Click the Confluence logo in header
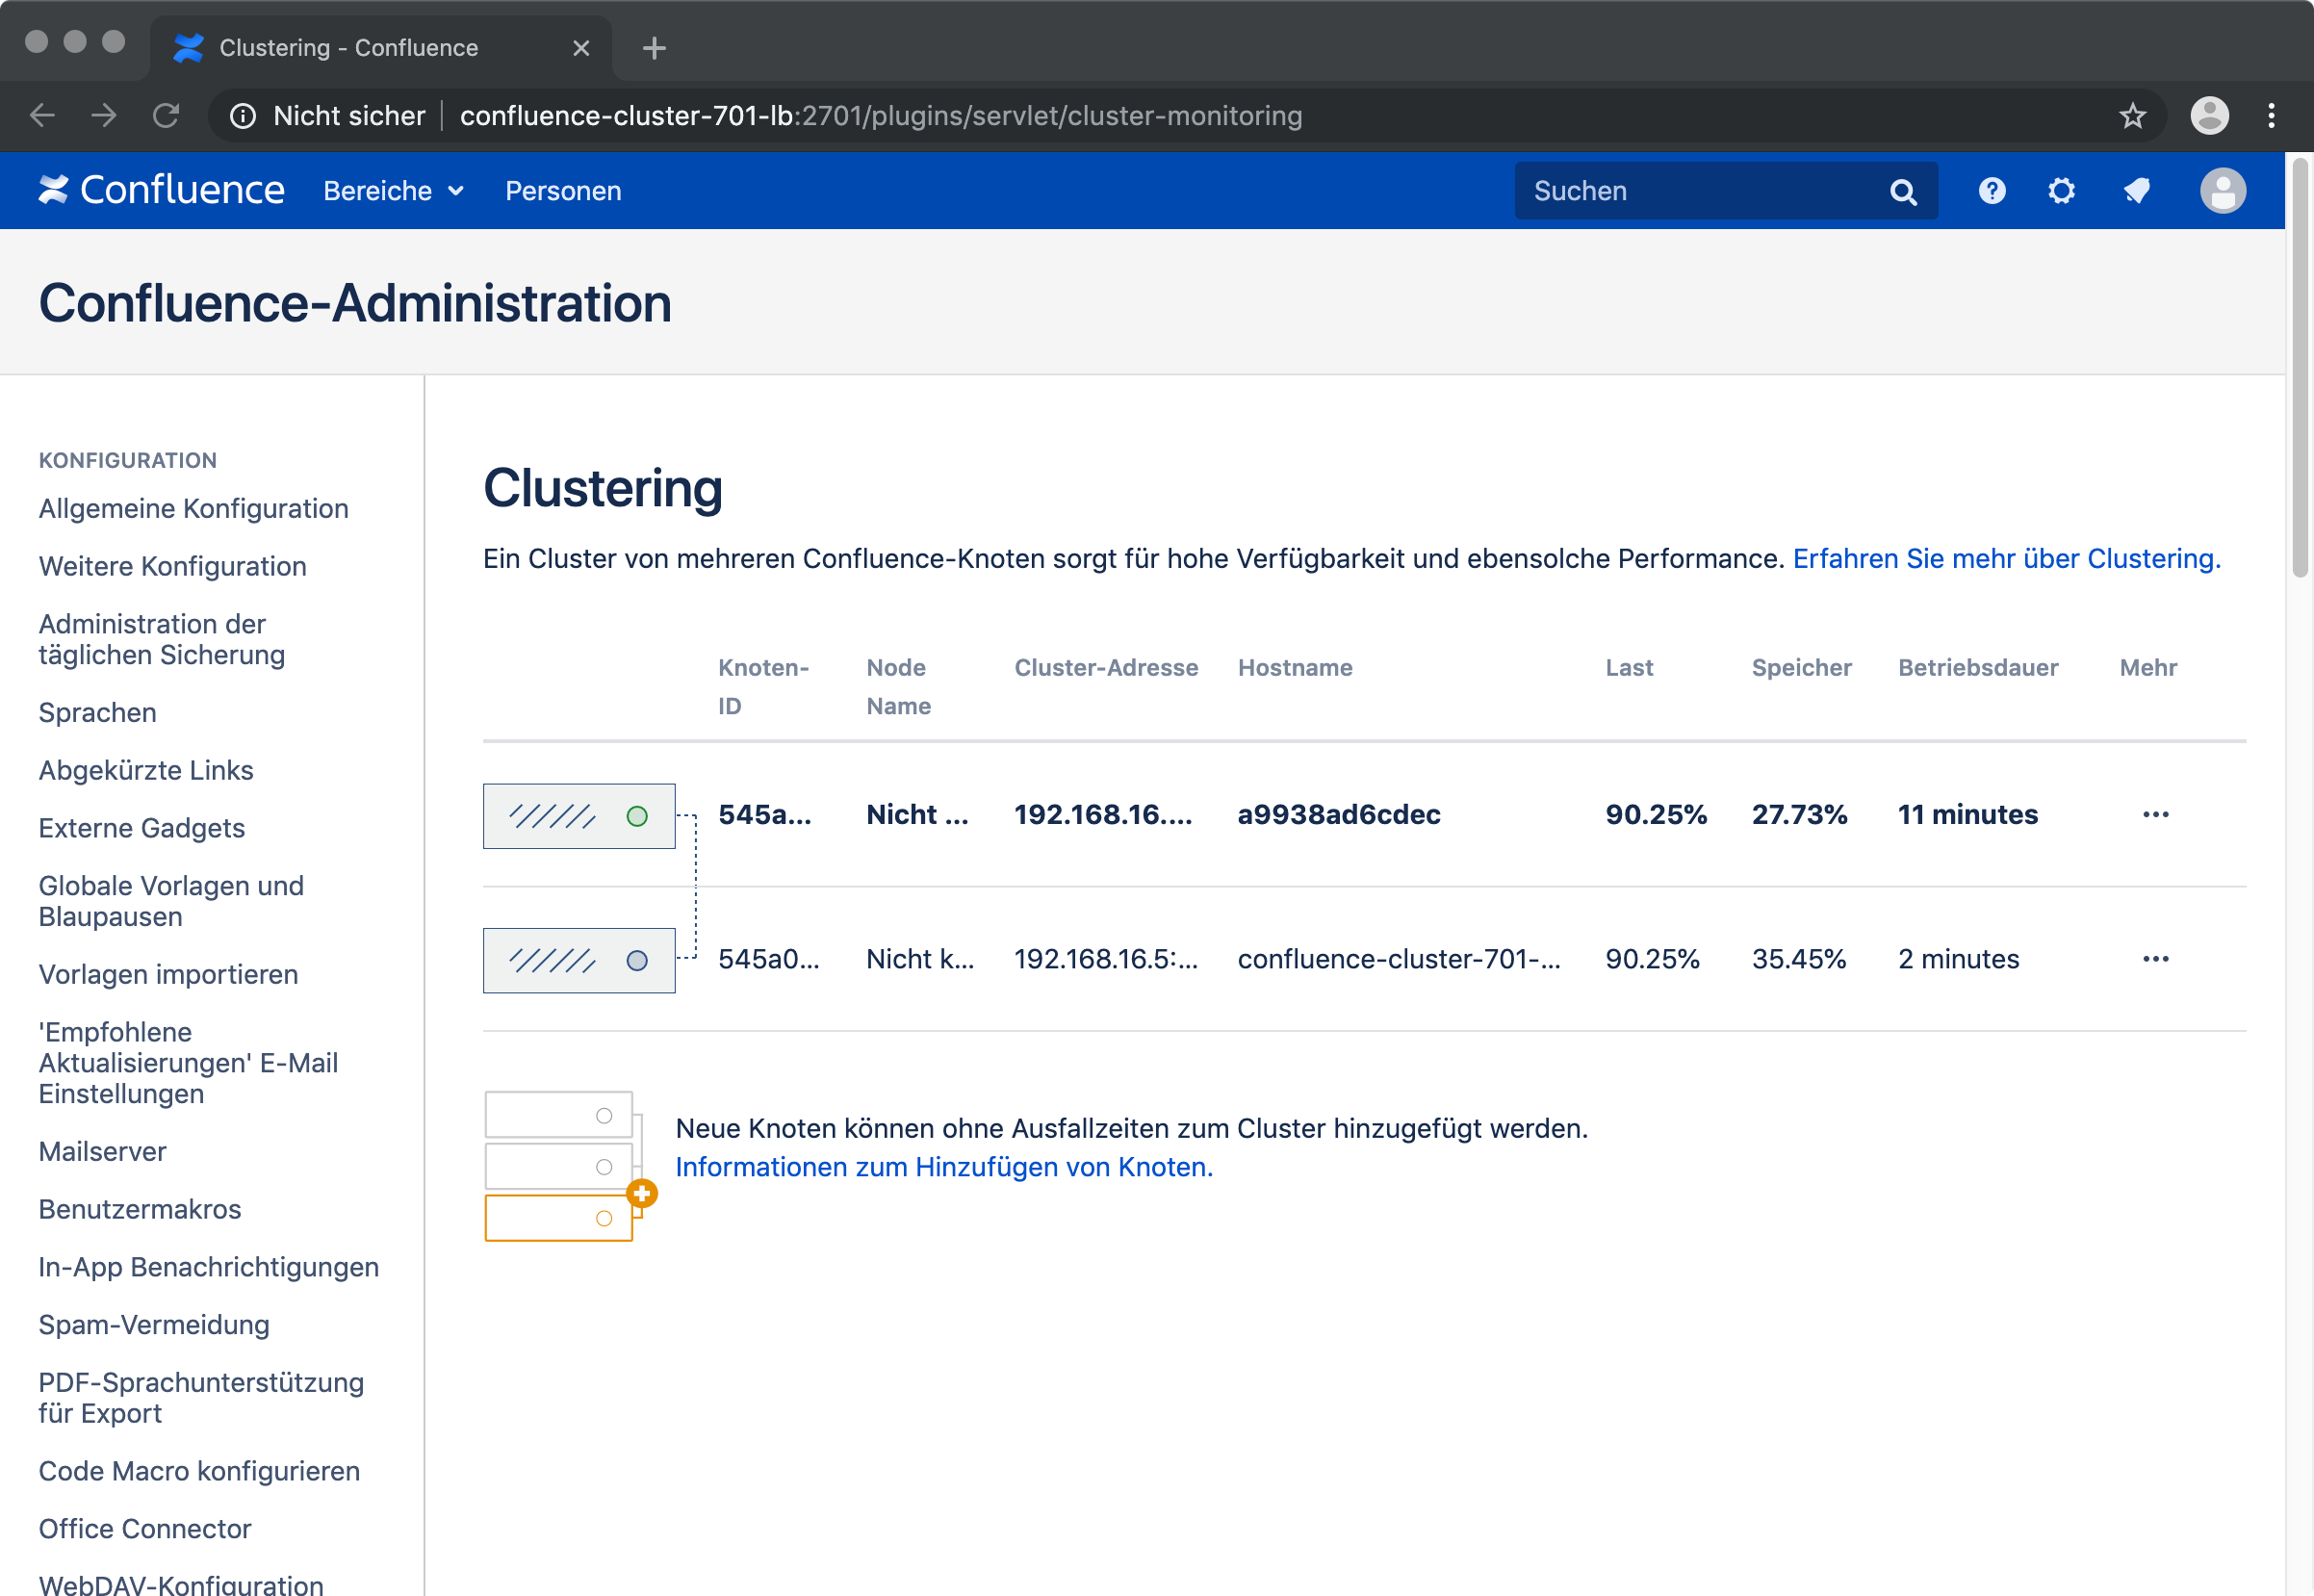The image size is (2314, 1596). [162, 190]
